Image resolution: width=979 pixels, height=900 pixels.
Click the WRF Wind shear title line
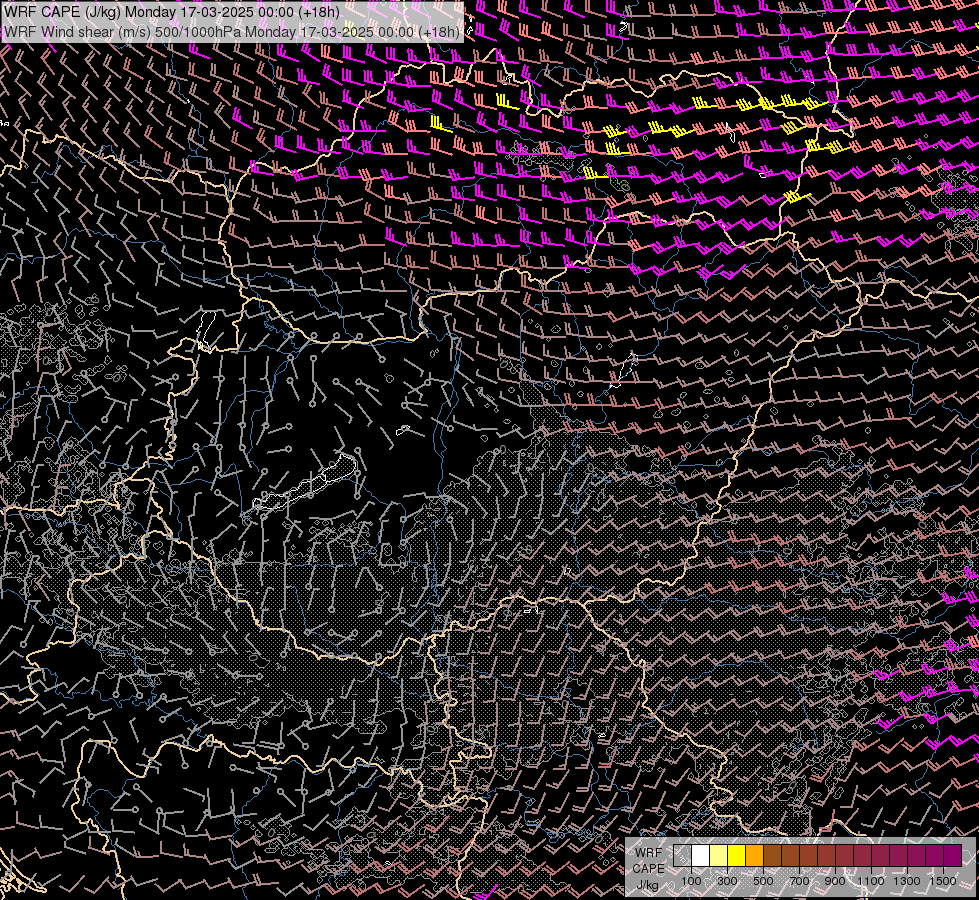click(x=232, y=32)
